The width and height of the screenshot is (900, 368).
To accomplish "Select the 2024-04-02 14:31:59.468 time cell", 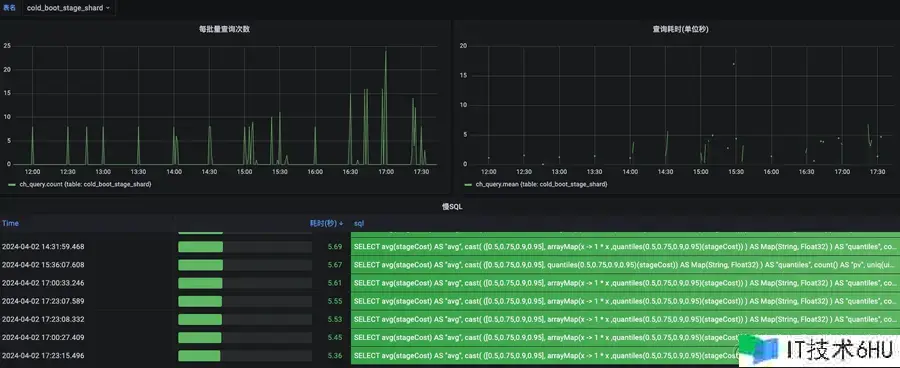I will pyautogui.click(x=43, y=247).
